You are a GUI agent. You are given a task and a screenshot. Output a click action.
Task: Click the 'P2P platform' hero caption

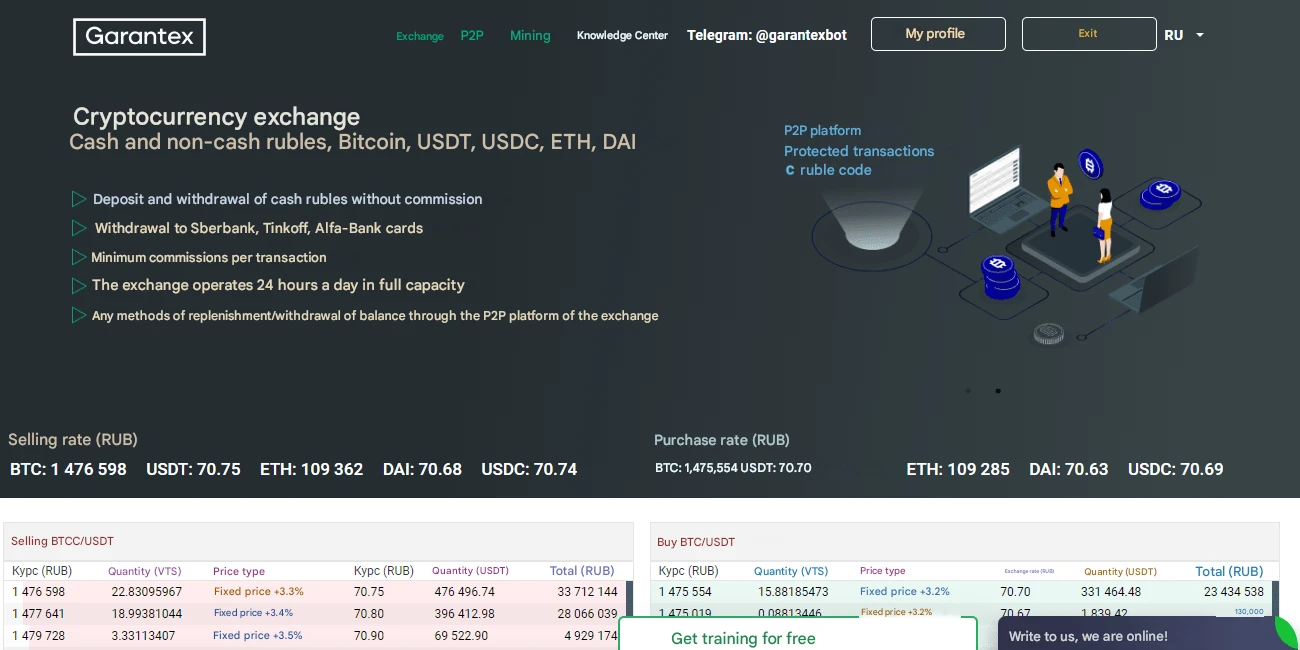point(822,130)
